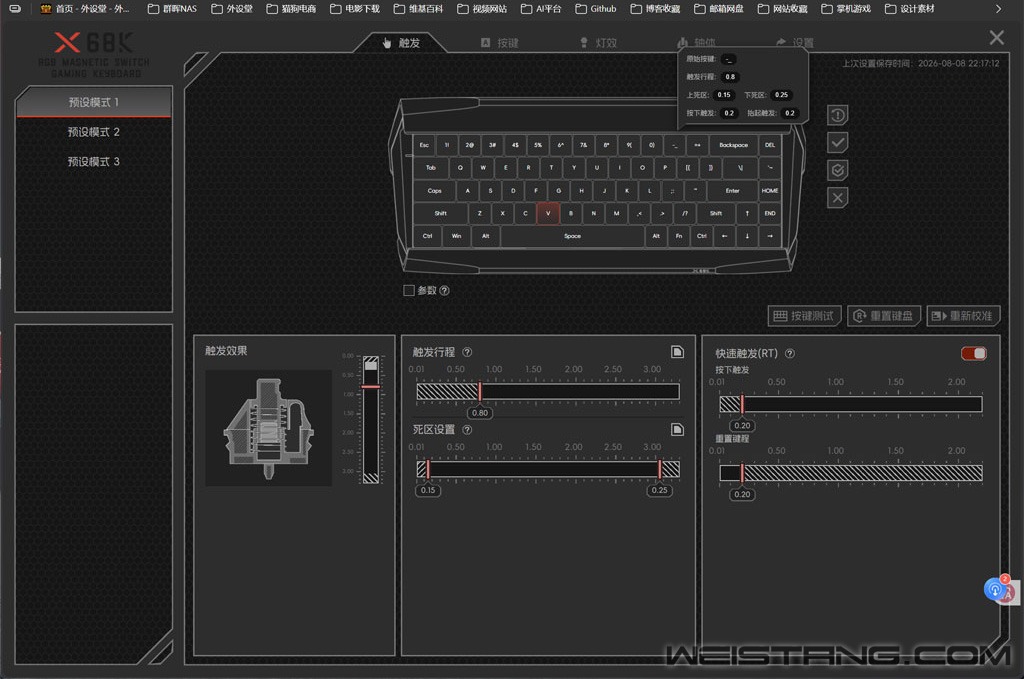Open the 群晖NAS bookmark folder

172,8
